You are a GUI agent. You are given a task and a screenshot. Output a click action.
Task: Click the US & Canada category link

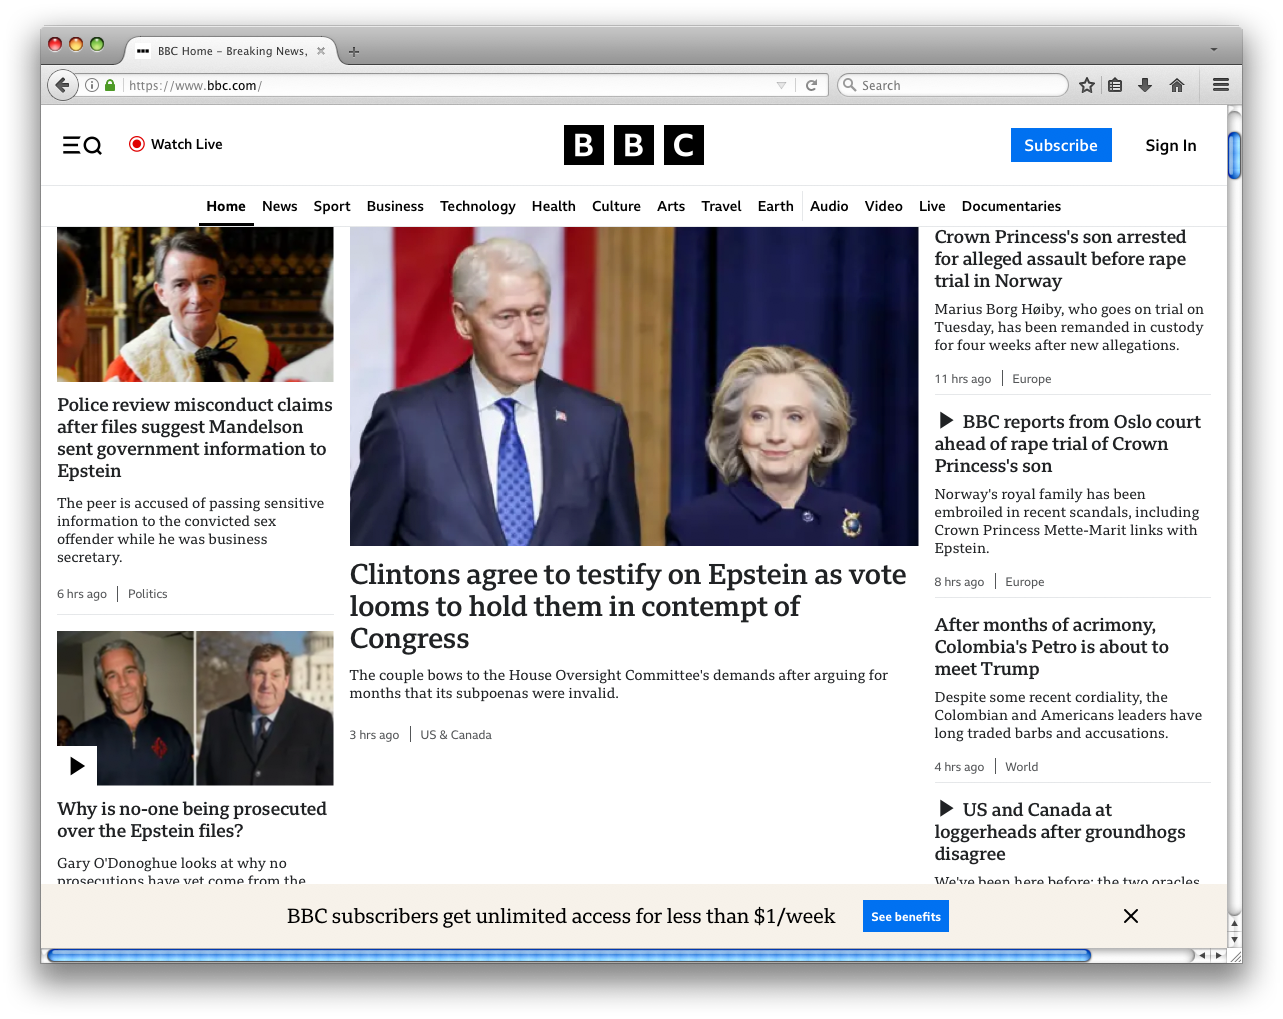pos(456,735)
